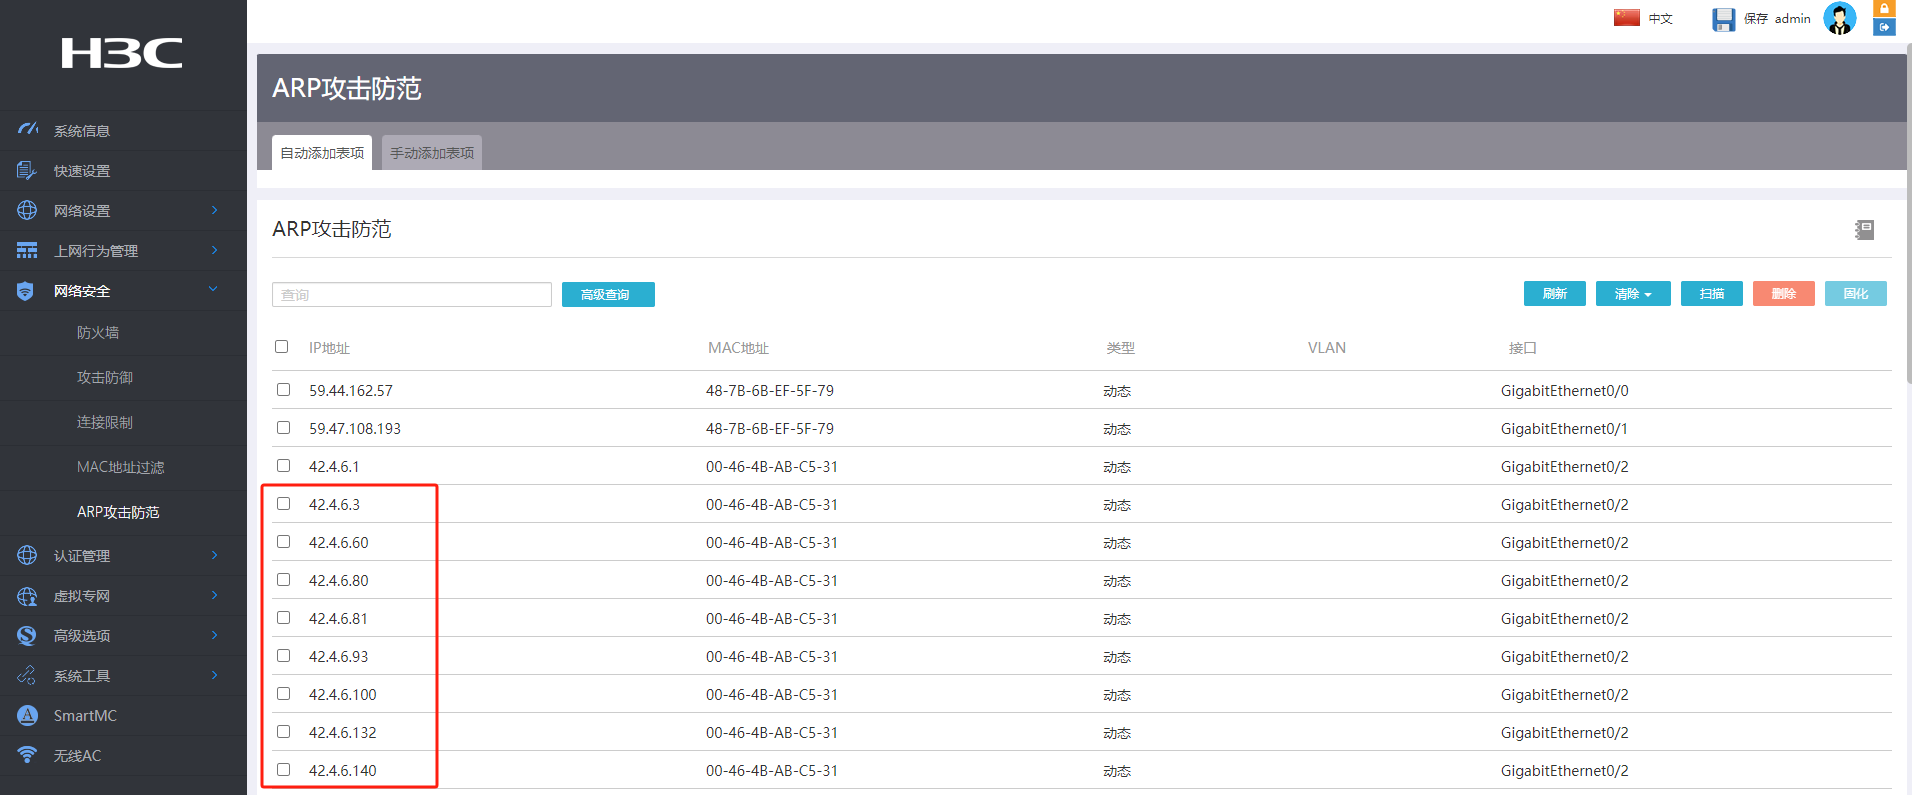Click the MAC地址 column header
Screen dimensions: 1912x795
point(738,348)
